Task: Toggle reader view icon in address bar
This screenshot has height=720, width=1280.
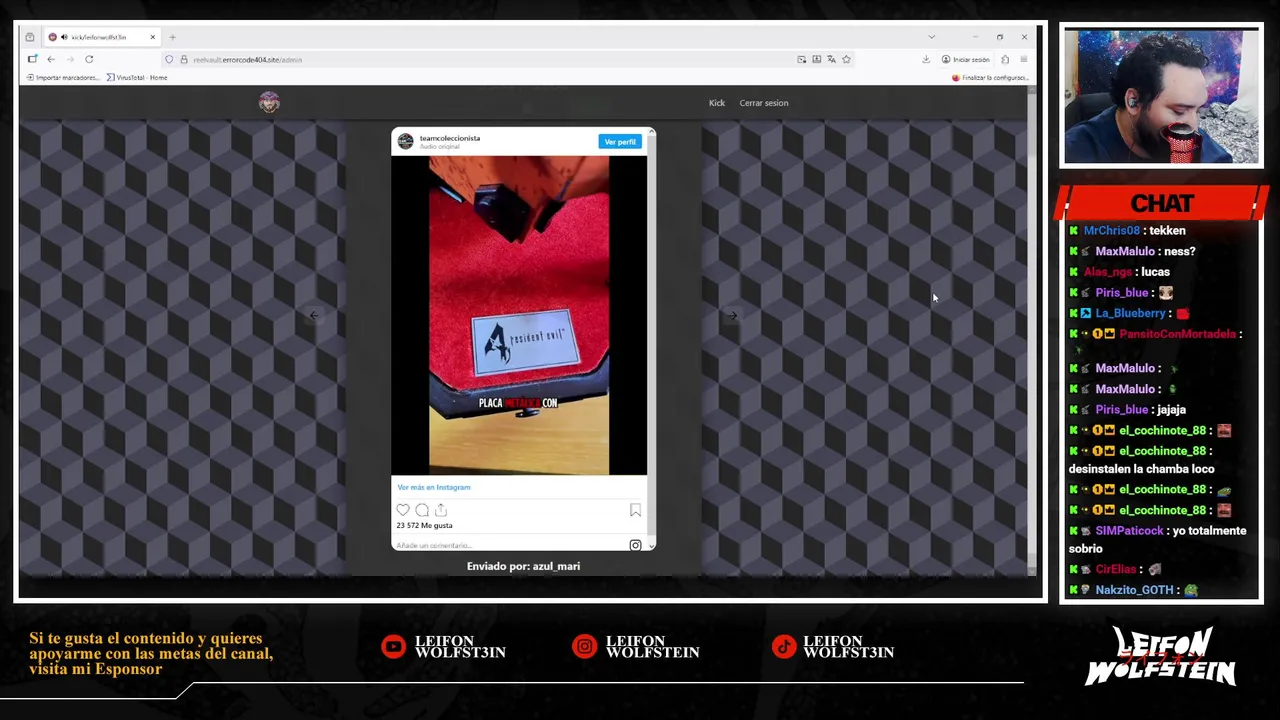Action: [816, 59]
